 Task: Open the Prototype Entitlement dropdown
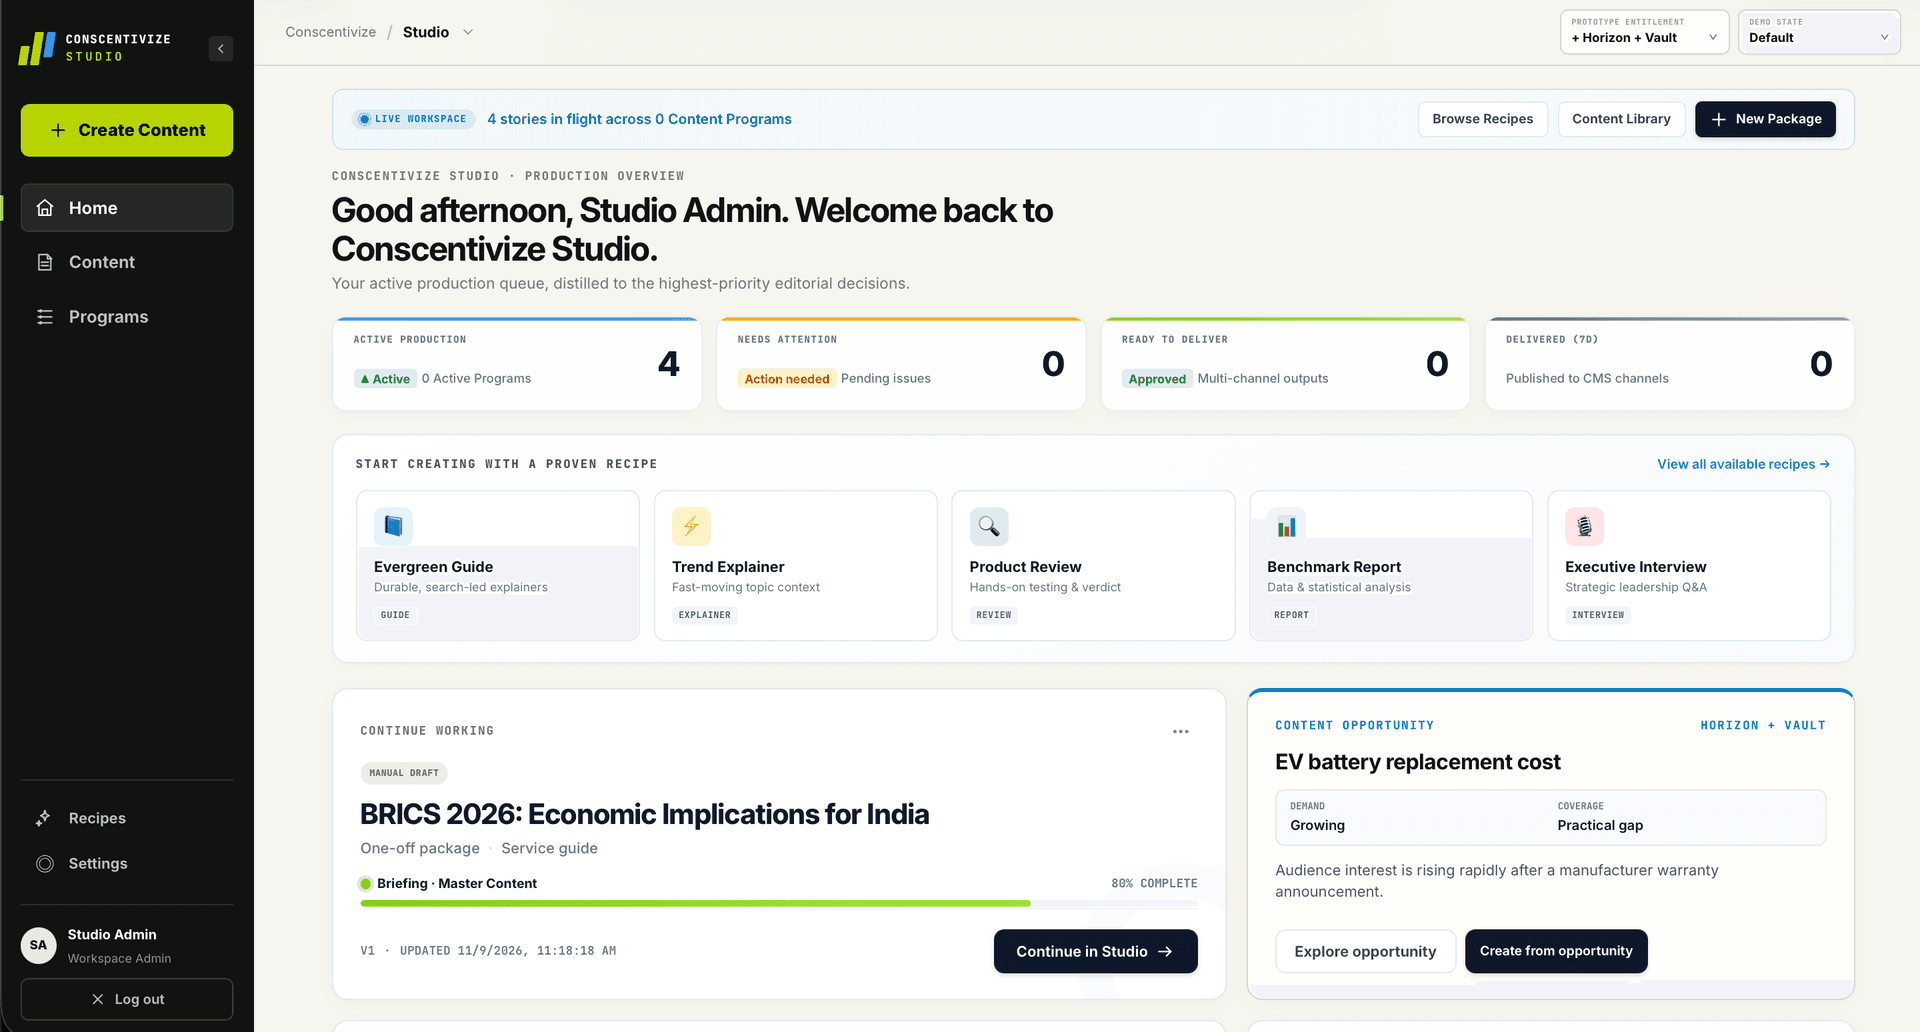1644,32
